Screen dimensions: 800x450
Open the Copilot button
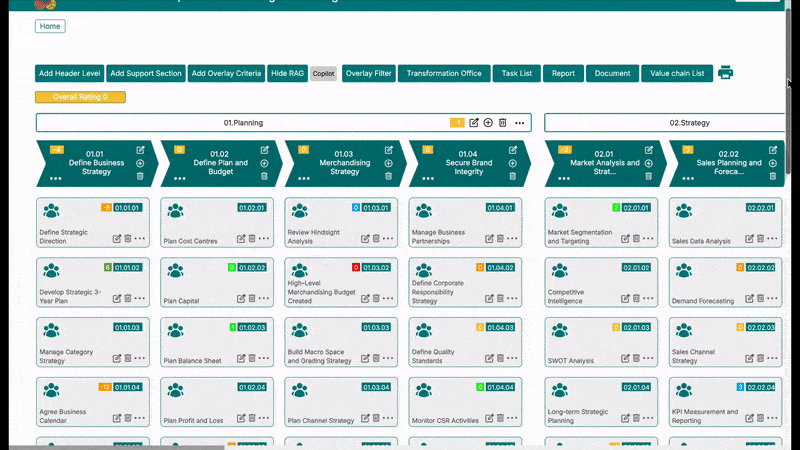point(323,73)
